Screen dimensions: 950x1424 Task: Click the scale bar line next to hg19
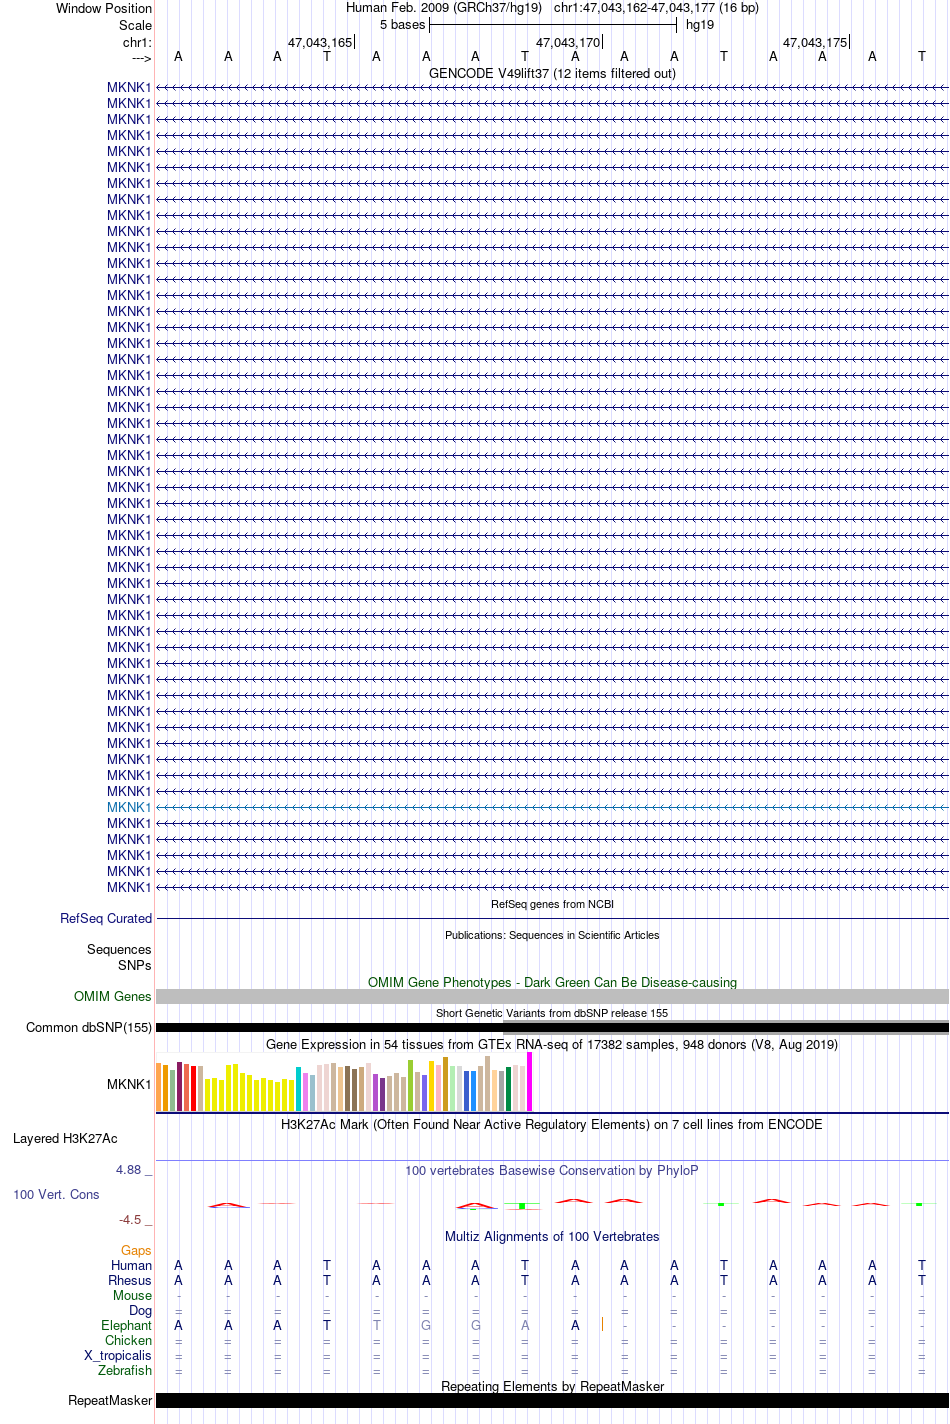553,24
